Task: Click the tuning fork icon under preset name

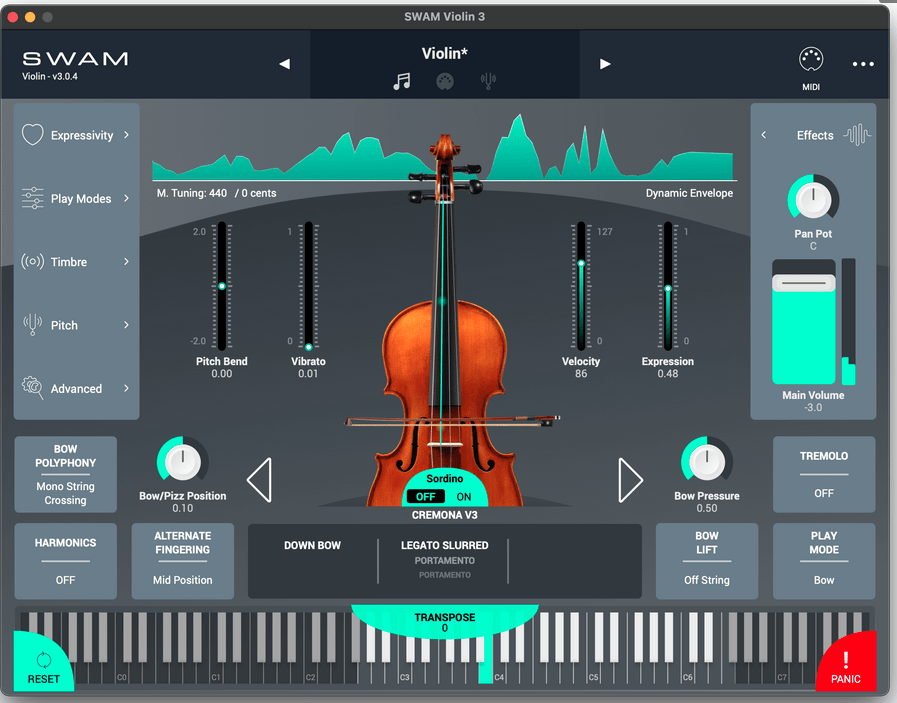Action: (488, 82)
